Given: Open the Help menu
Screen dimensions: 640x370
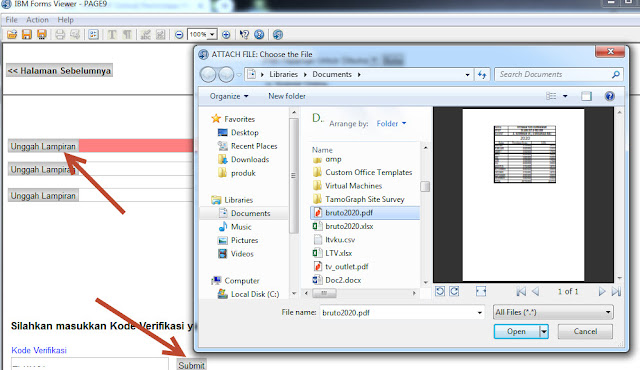Looking at the screenshot, I should pyautogui.click(x=65, y=20).
